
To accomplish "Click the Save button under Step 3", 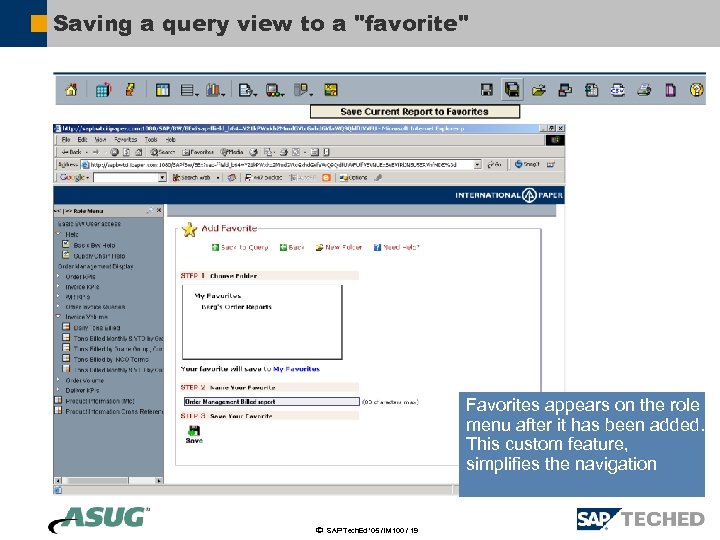I will point(194,434).
